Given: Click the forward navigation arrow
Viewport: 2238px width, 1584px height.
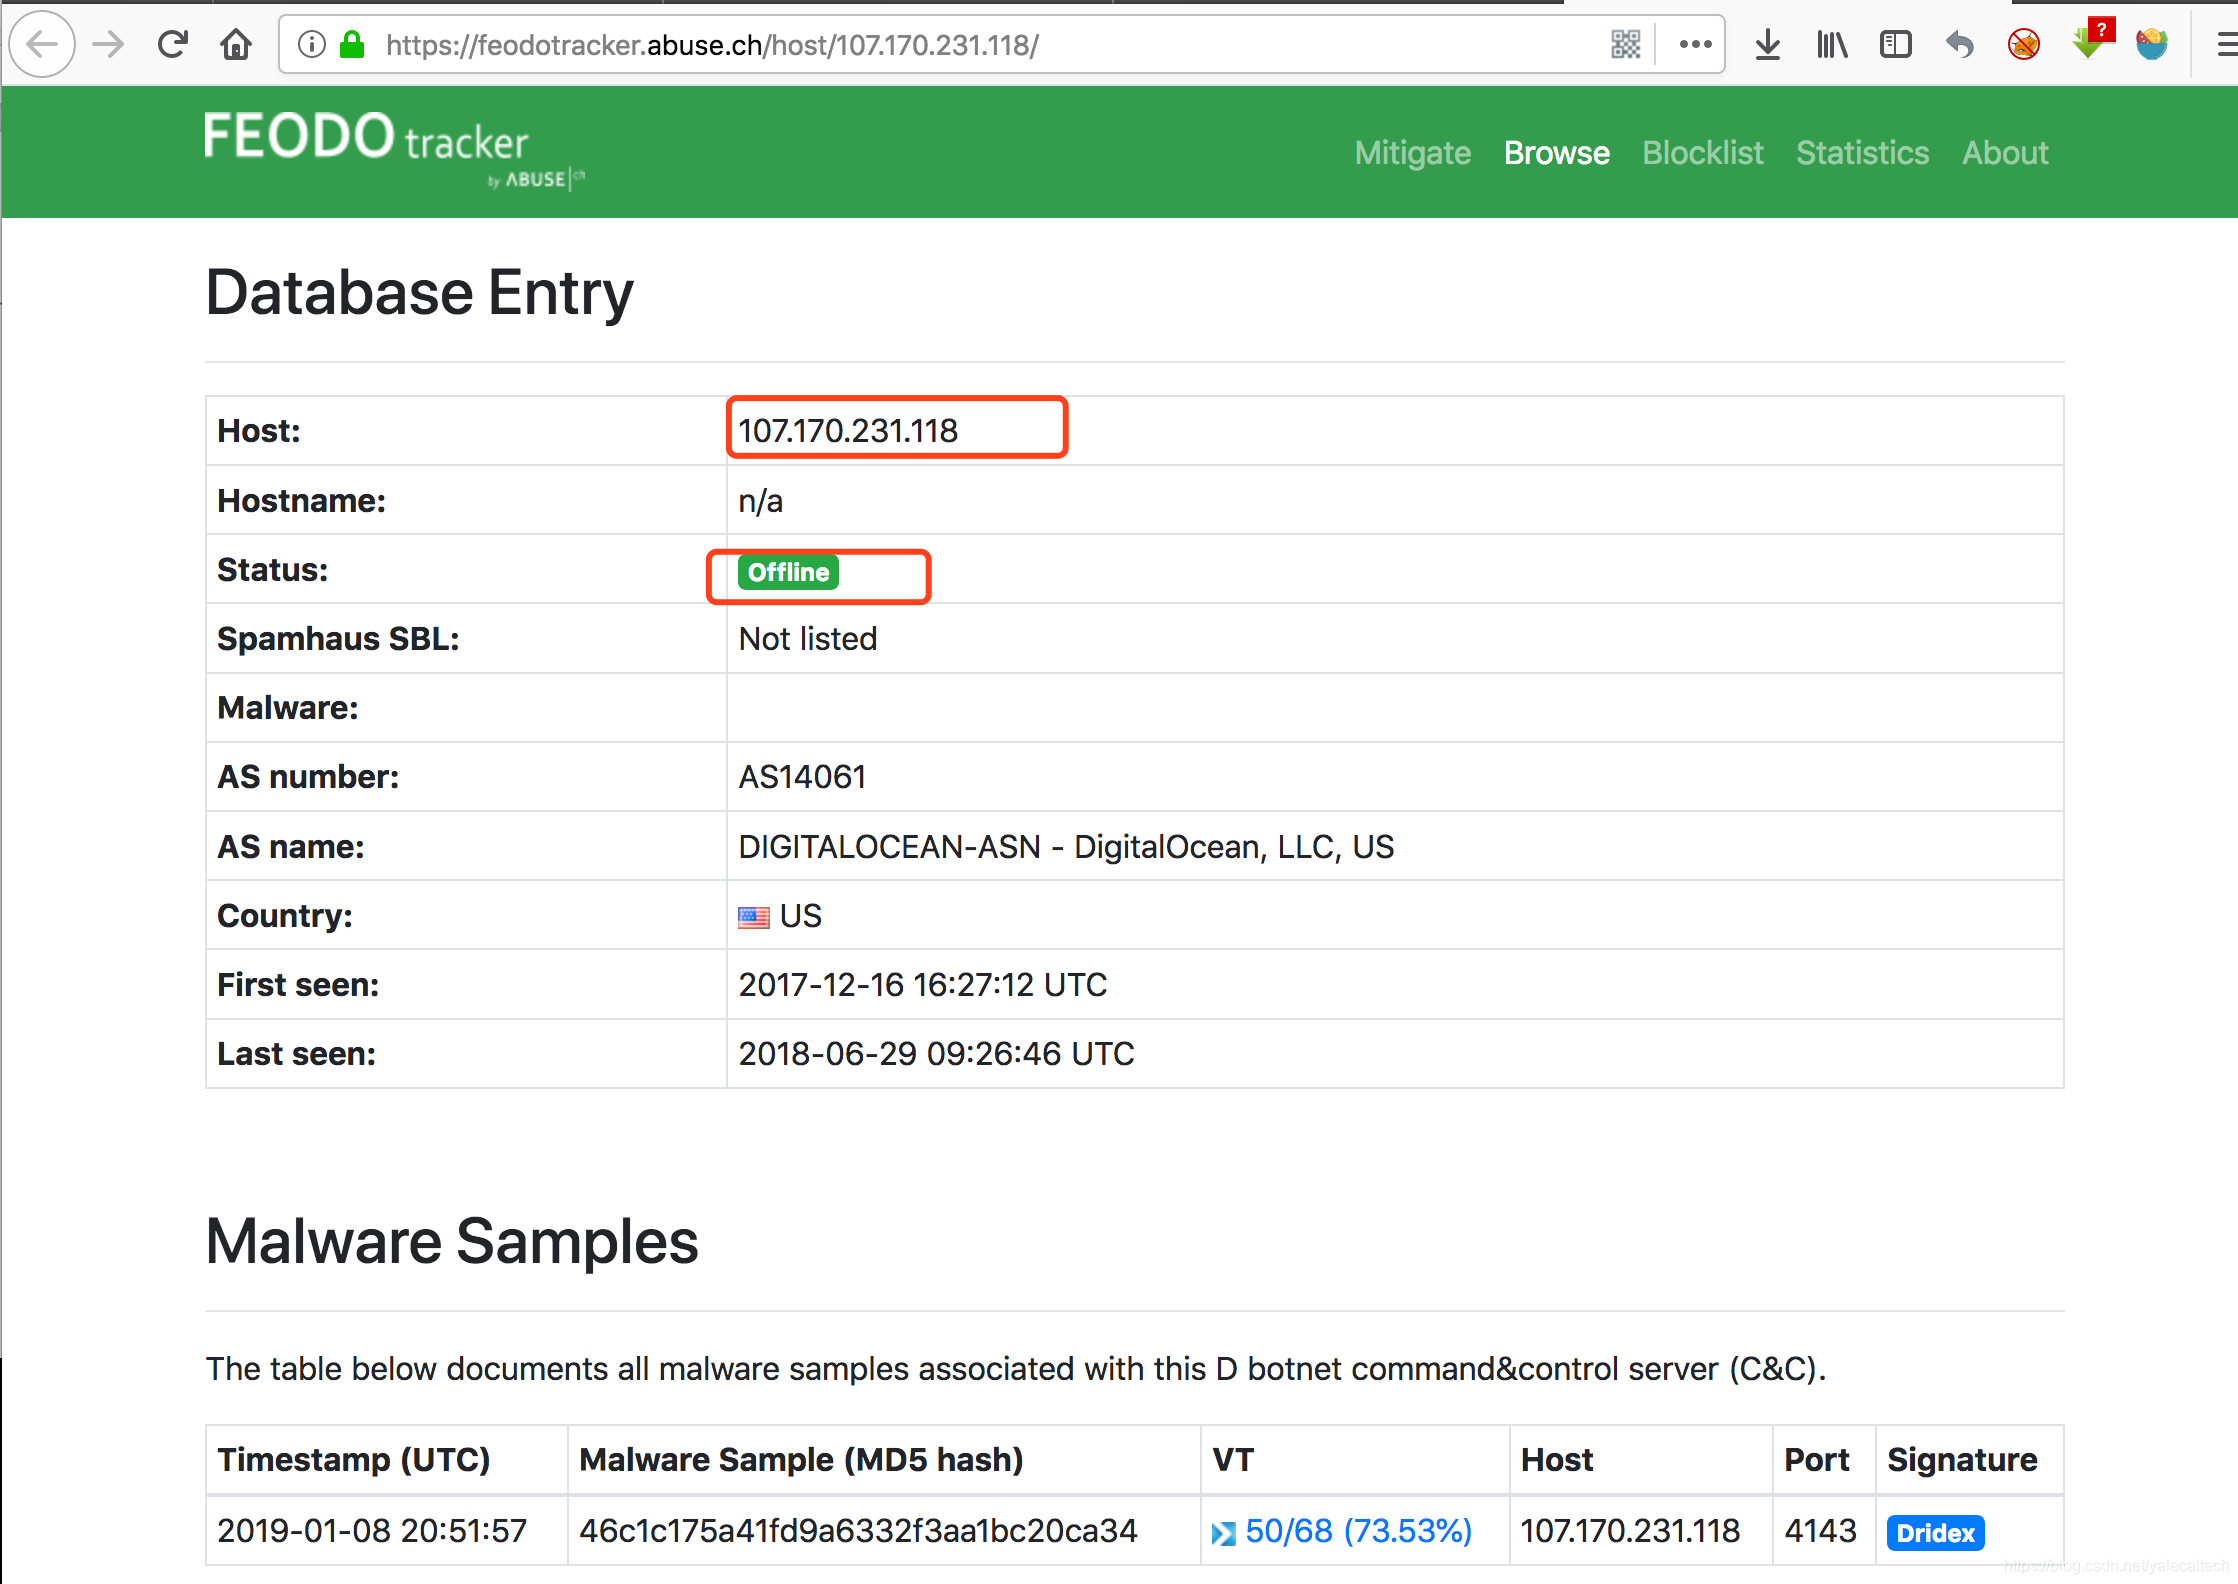Looking at the screenshot, I should pyautogui.click(x=108, y=45).
